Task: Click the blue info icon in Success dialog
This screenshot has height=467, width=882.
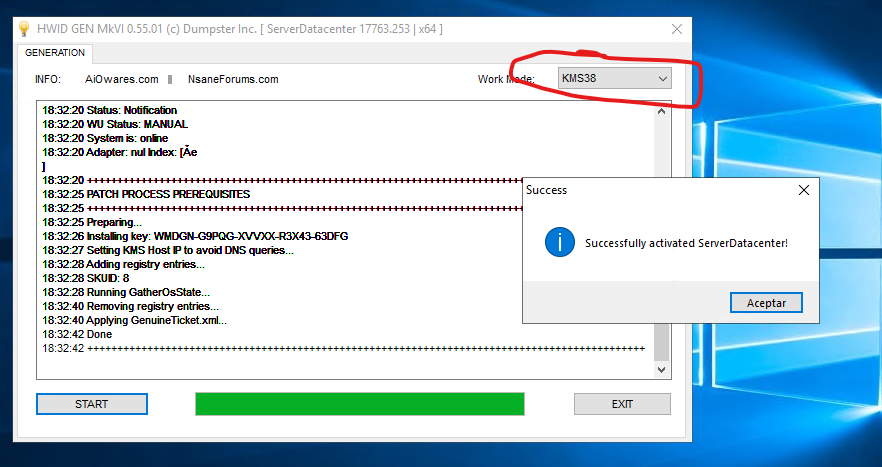Action: pyautogui.click(x=559, y=242)
